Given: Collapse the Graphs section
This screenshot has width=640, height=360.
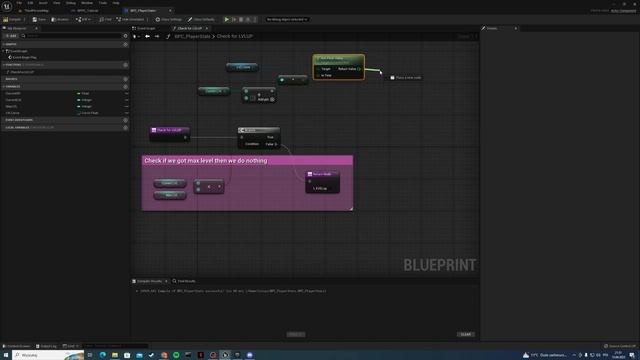Looking at the screenshot, I should (4, 44).
